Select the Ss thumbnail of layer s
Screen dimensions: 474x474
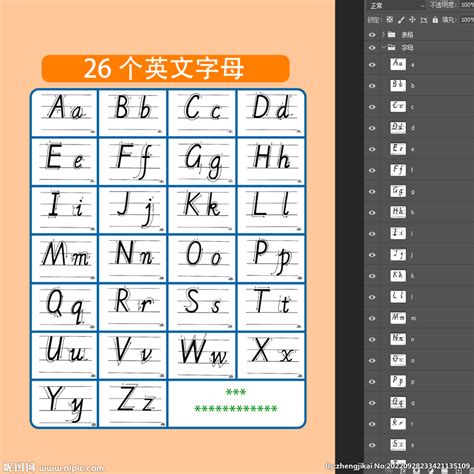click(398, 444)
